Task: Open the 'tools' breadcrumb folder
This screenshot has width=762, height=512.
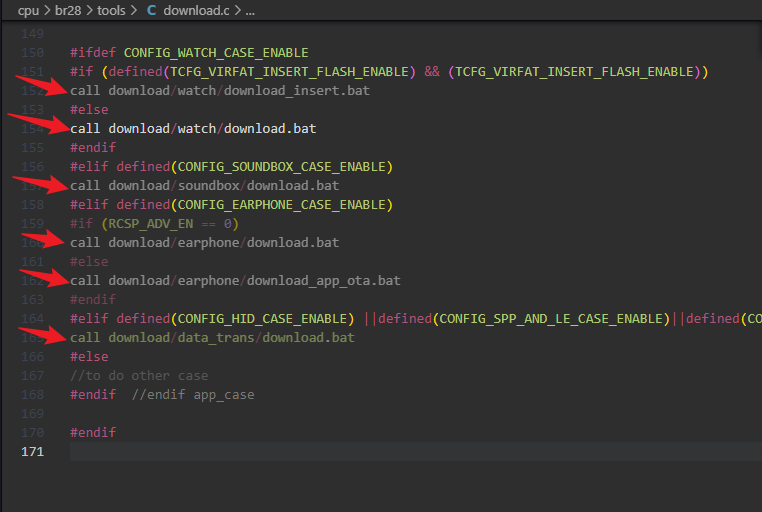Action: [x=111, y=10]
